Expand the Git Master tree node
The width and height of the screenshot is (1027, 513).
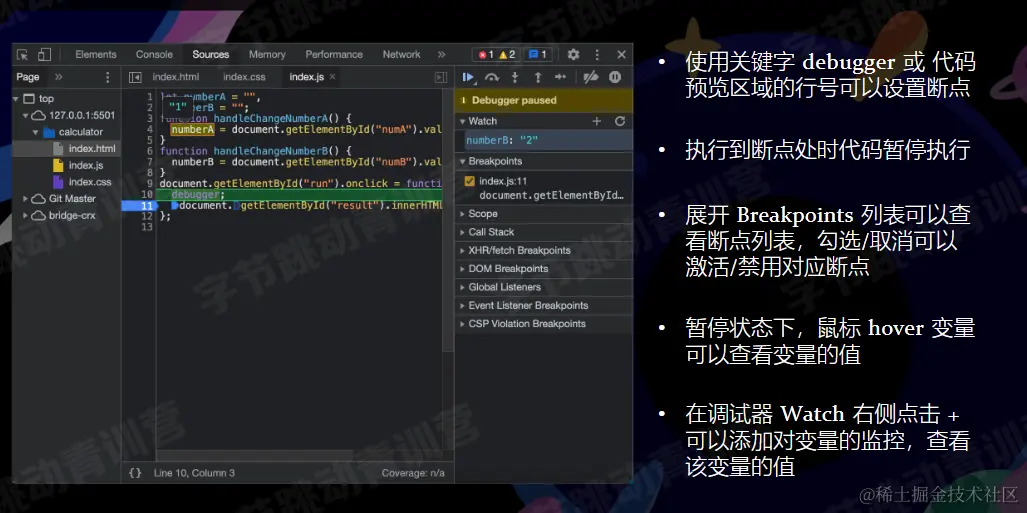pos(26,199)
